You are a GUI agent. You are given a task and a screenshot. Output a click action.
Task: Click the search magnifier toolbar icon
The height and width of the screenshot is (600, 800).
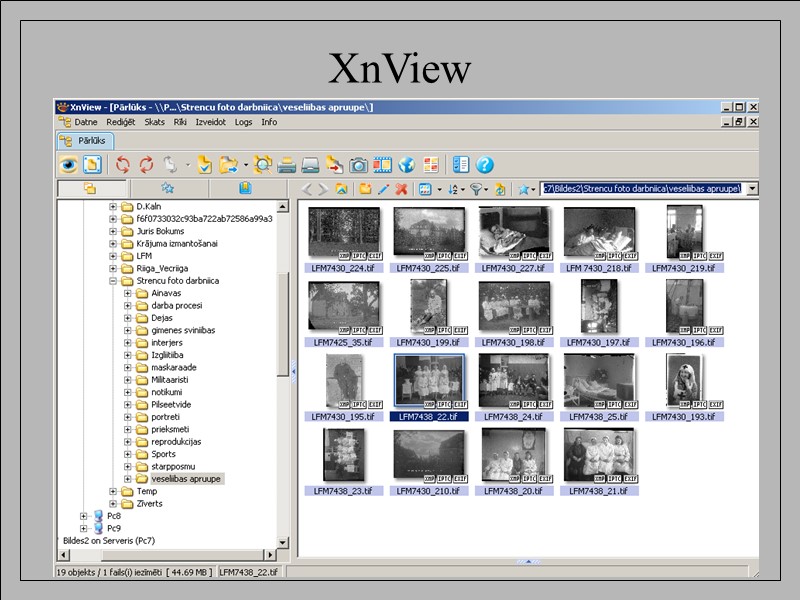263,165
